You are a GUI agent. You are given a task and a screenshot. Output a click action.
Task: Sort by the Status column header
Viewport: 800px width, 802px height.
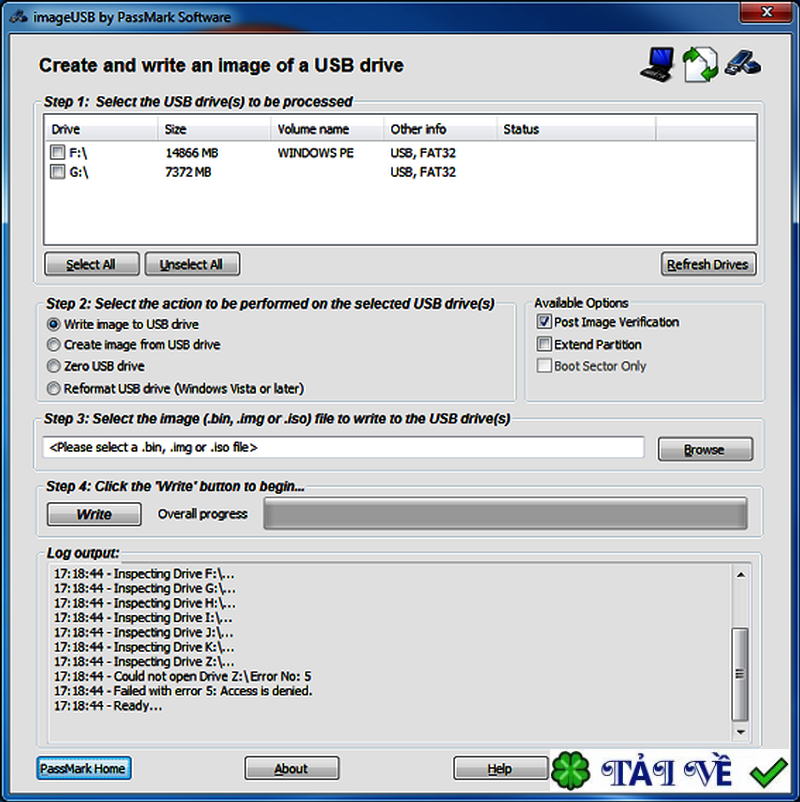click(x=576, y=129)
